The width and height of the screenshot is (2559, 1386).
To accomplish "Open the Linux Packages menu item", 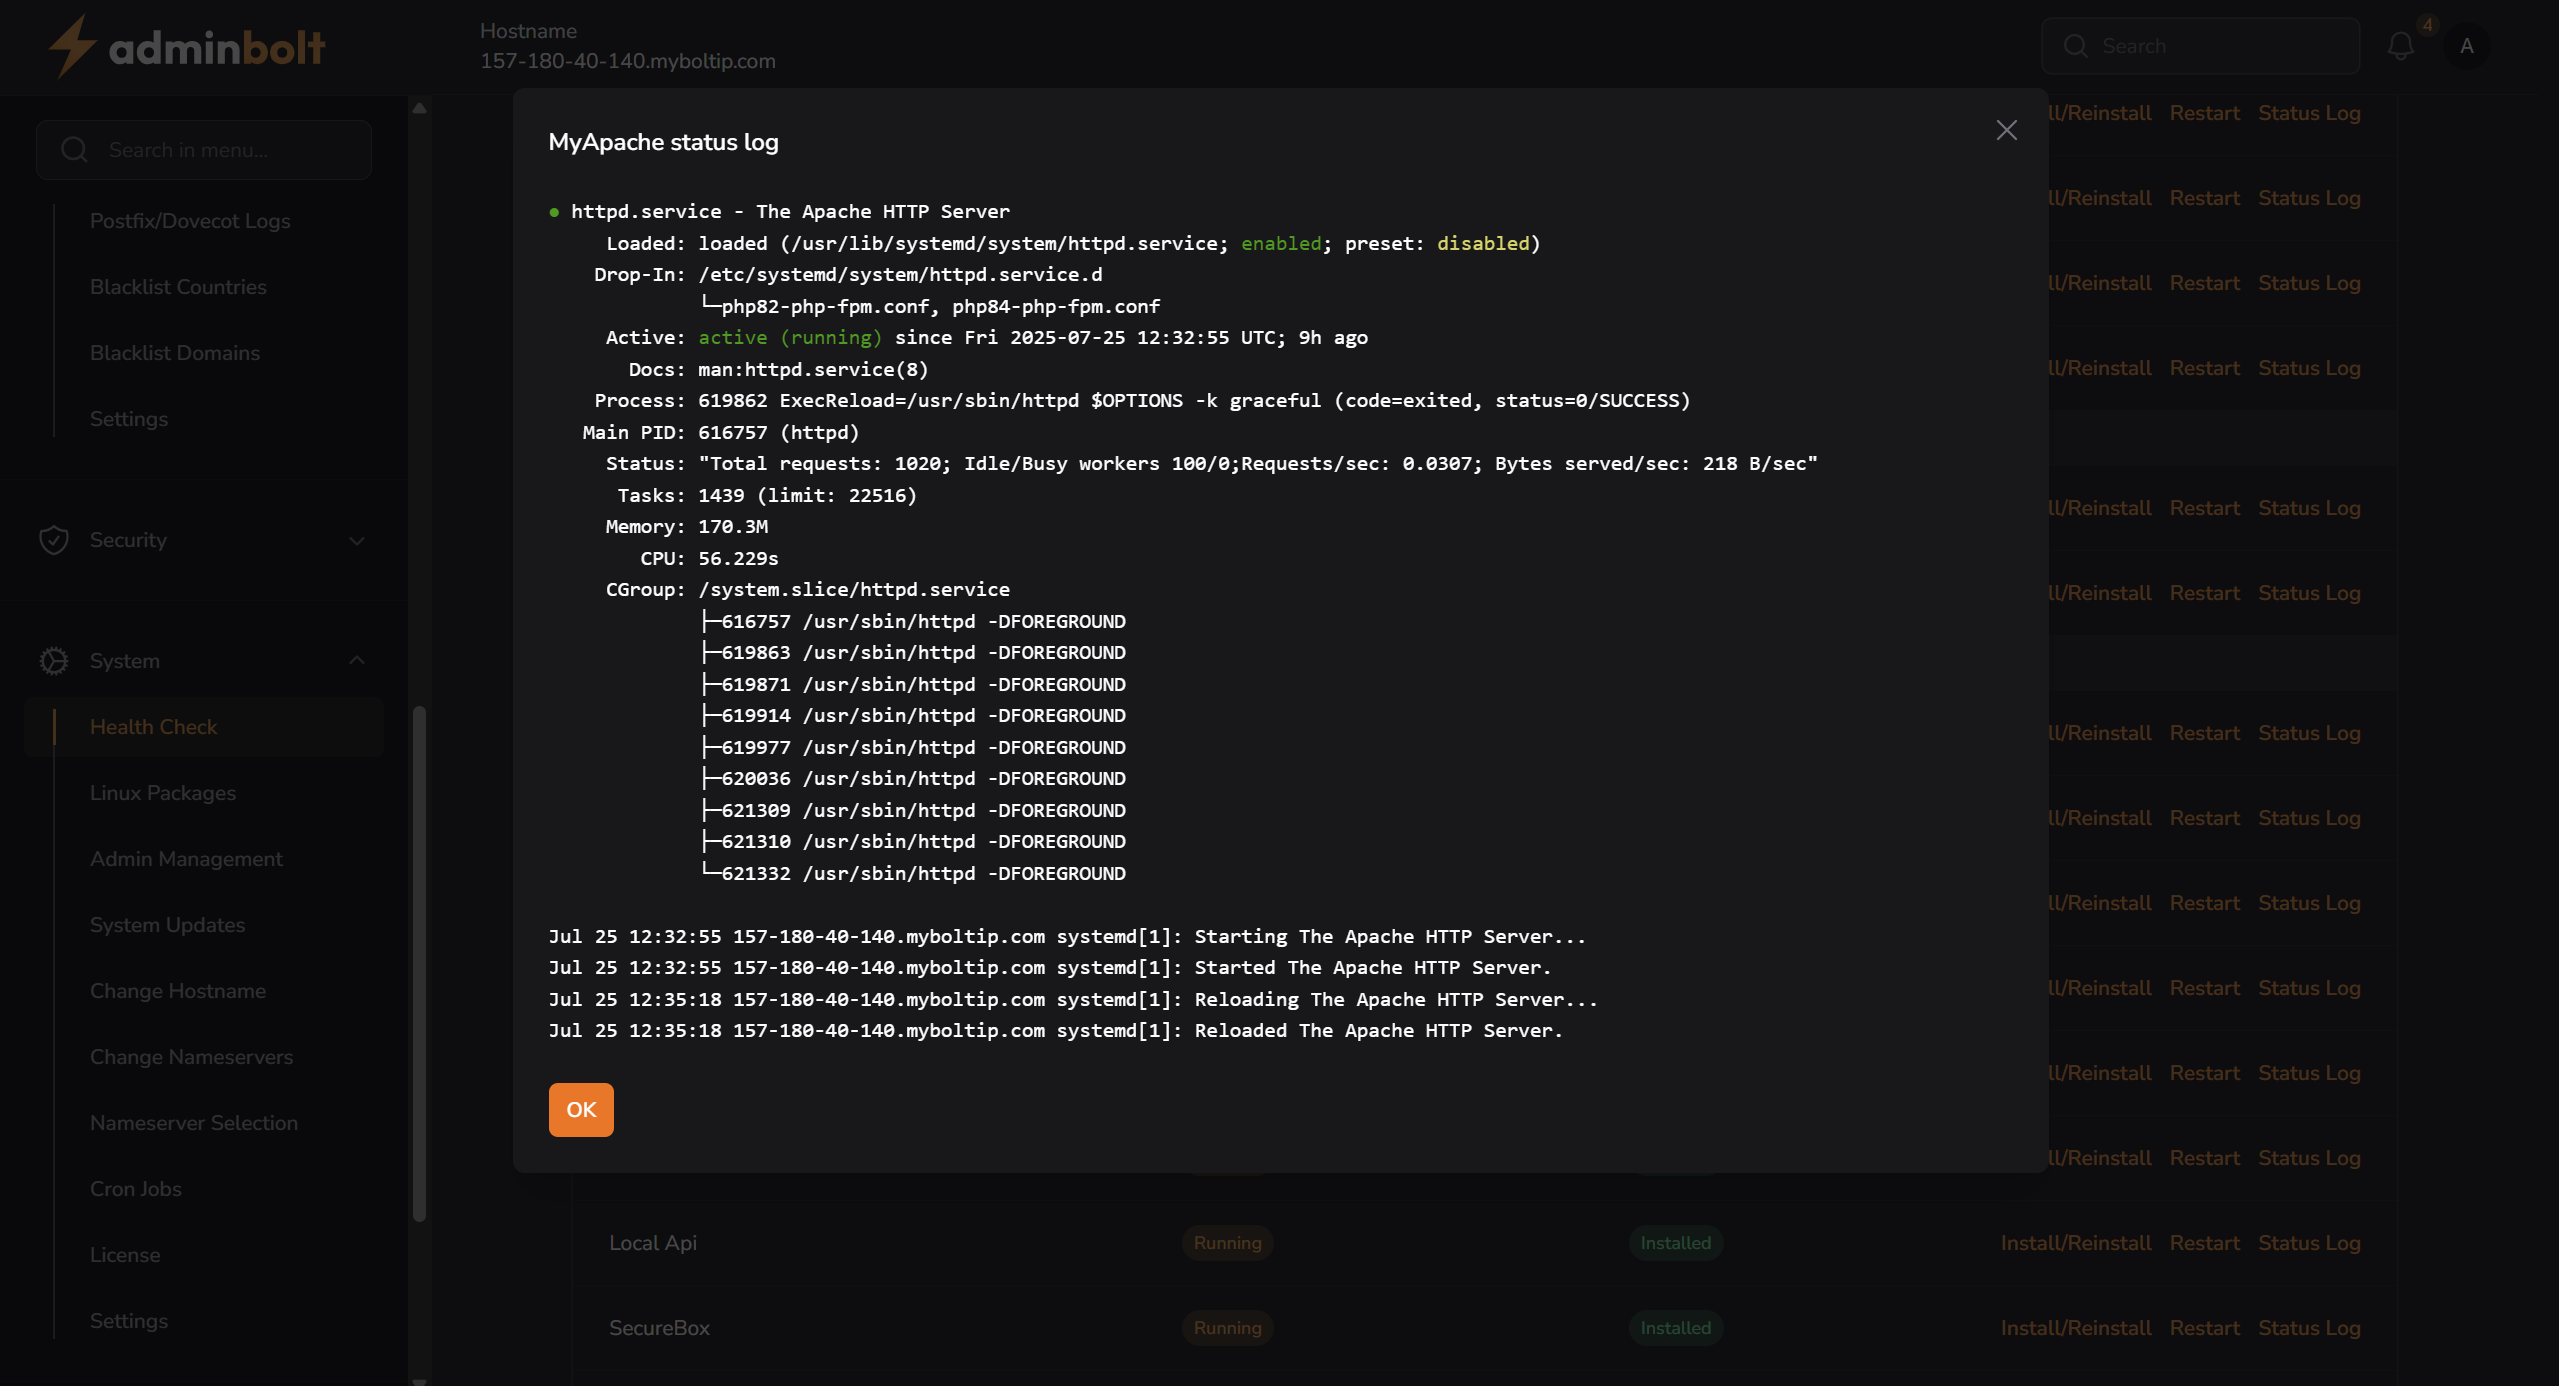I will click(163, 793).
